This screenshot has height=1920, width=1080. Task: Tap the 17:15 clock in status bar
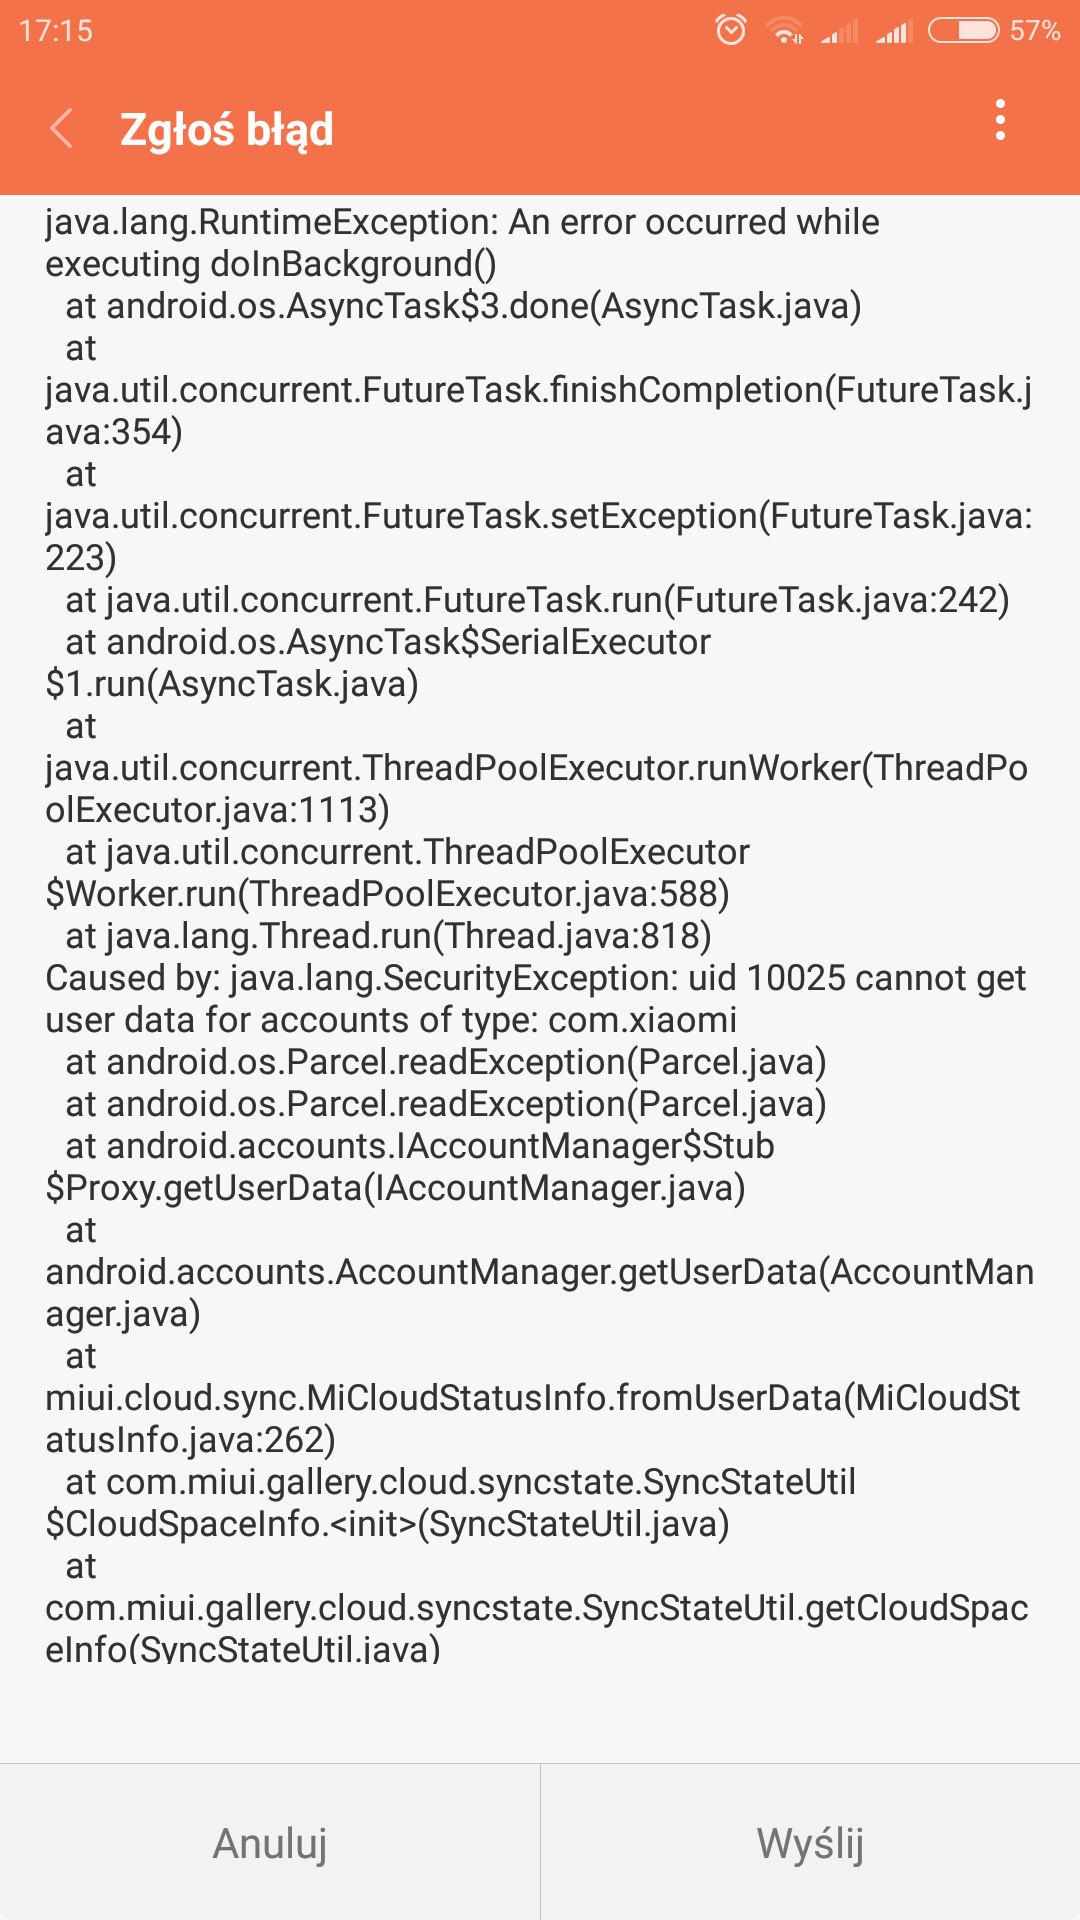click(x=56, y=31)
